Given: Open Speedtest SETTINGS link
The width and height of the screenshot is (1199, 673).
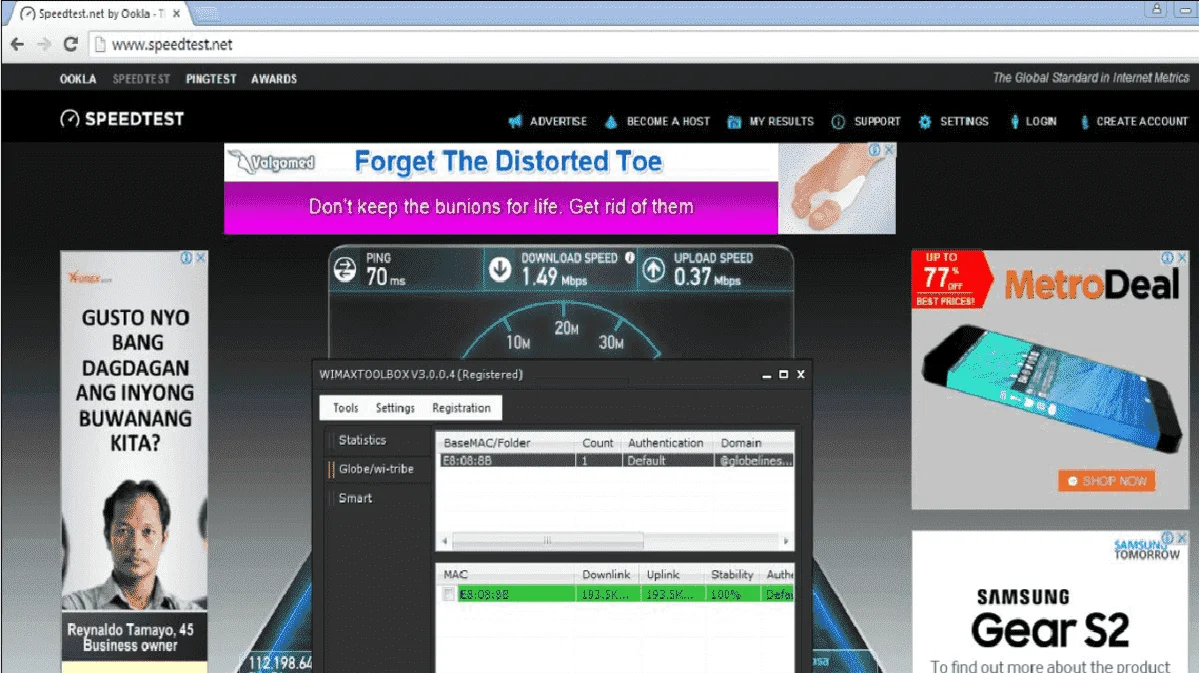Looking at the screenshot, I should pyautogui.click(x=964, y=121).
